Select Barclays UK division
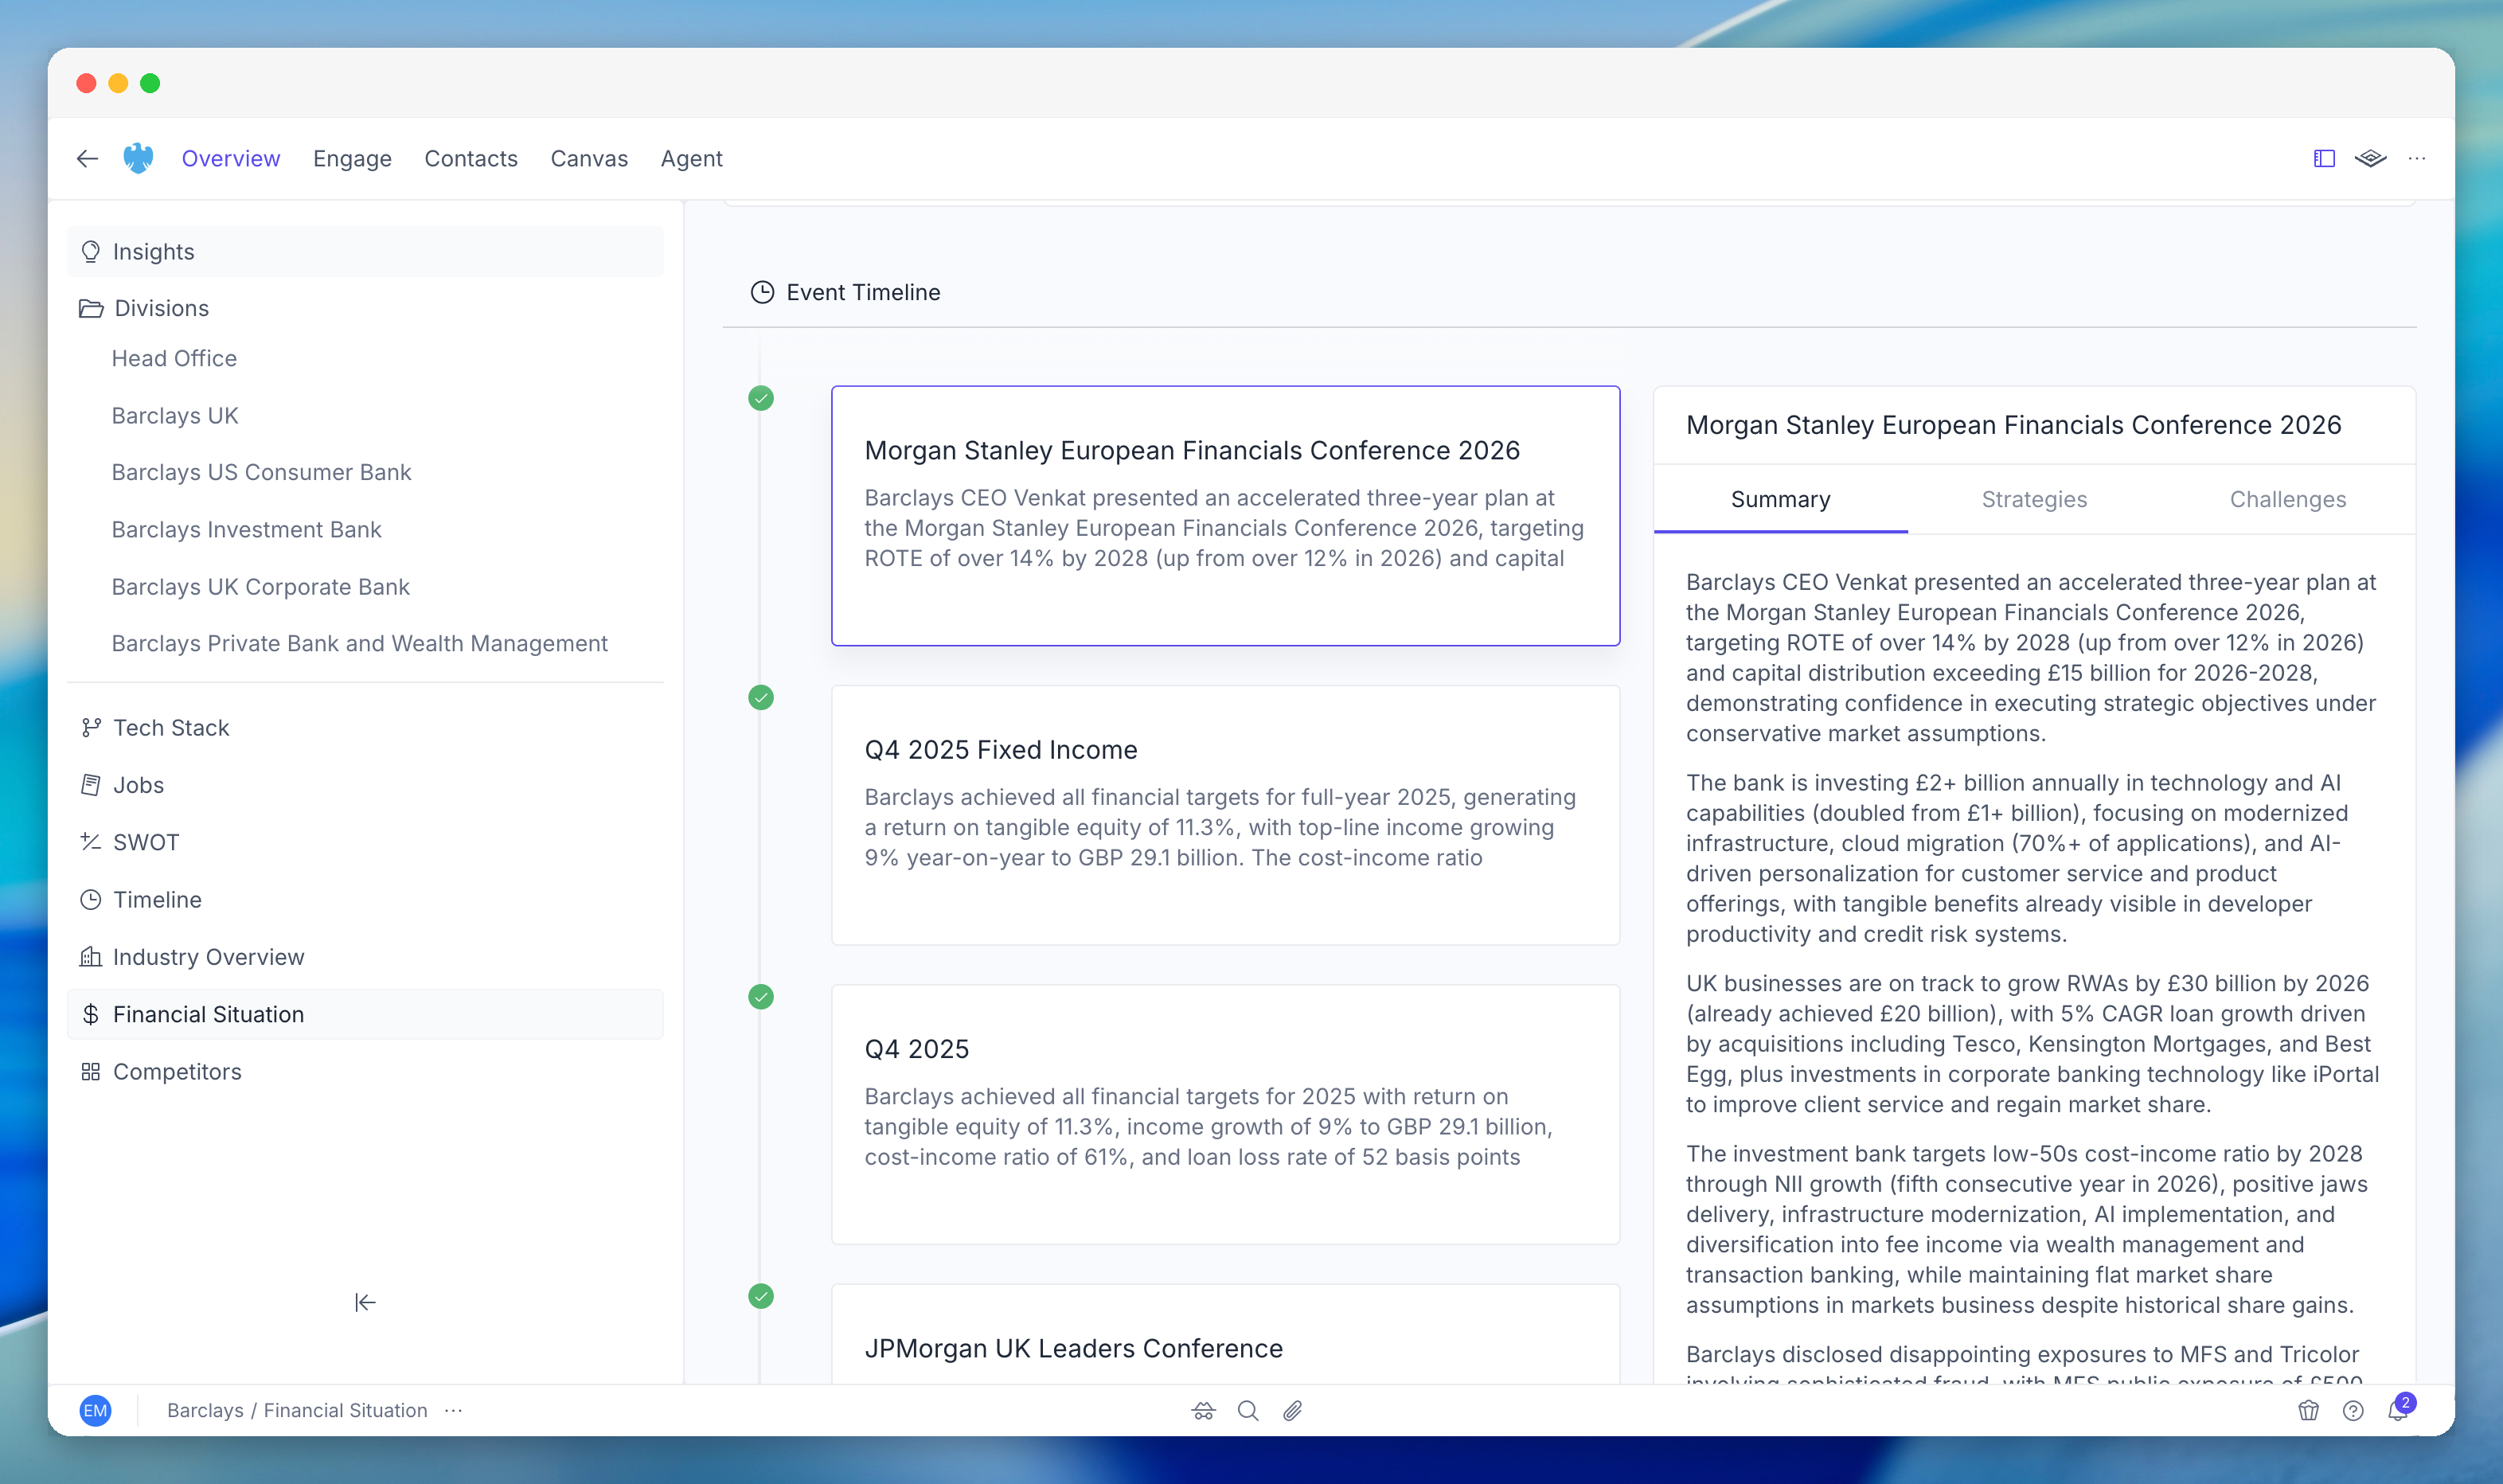Screen dimensions: 2503x1484 [175, 415]
